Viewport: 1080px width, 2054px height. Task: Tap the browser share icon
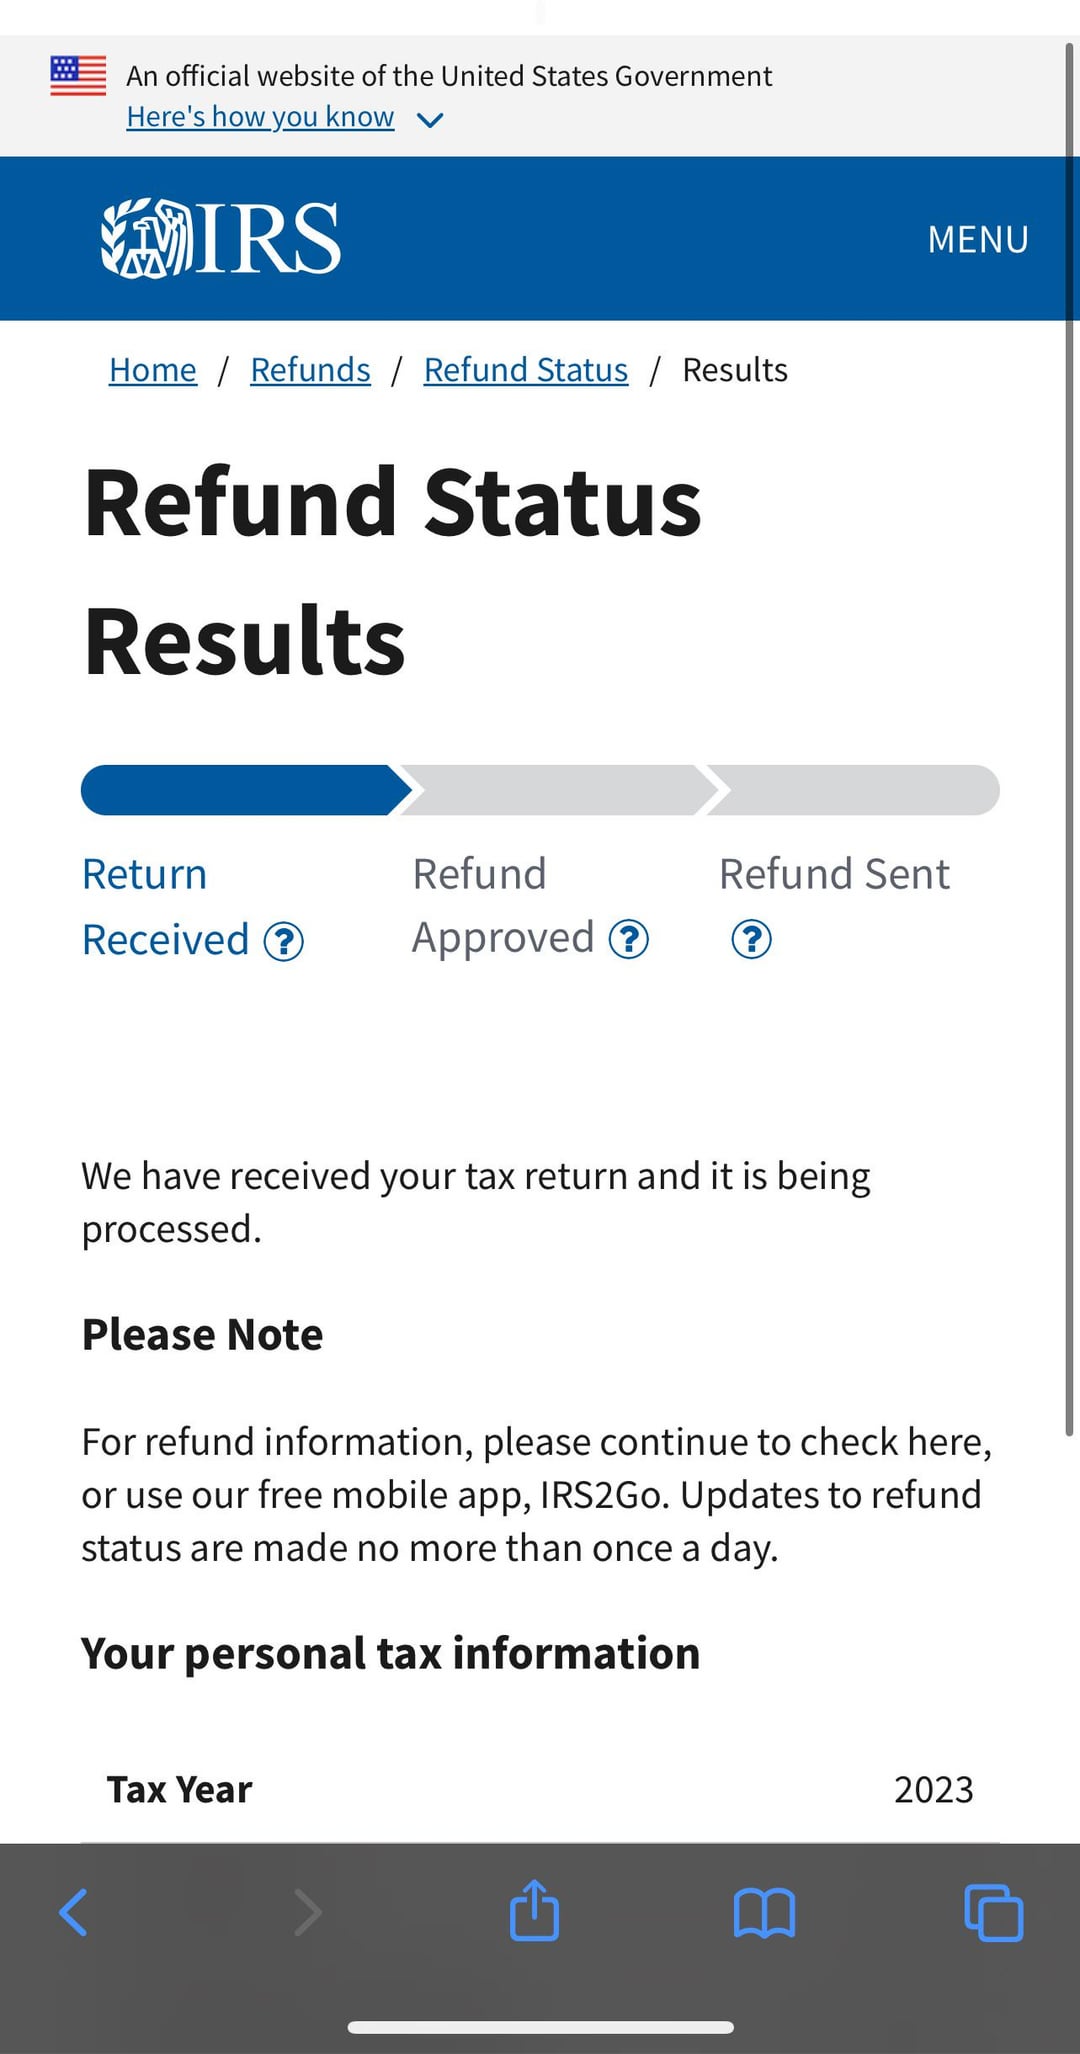pos(534,1911)
